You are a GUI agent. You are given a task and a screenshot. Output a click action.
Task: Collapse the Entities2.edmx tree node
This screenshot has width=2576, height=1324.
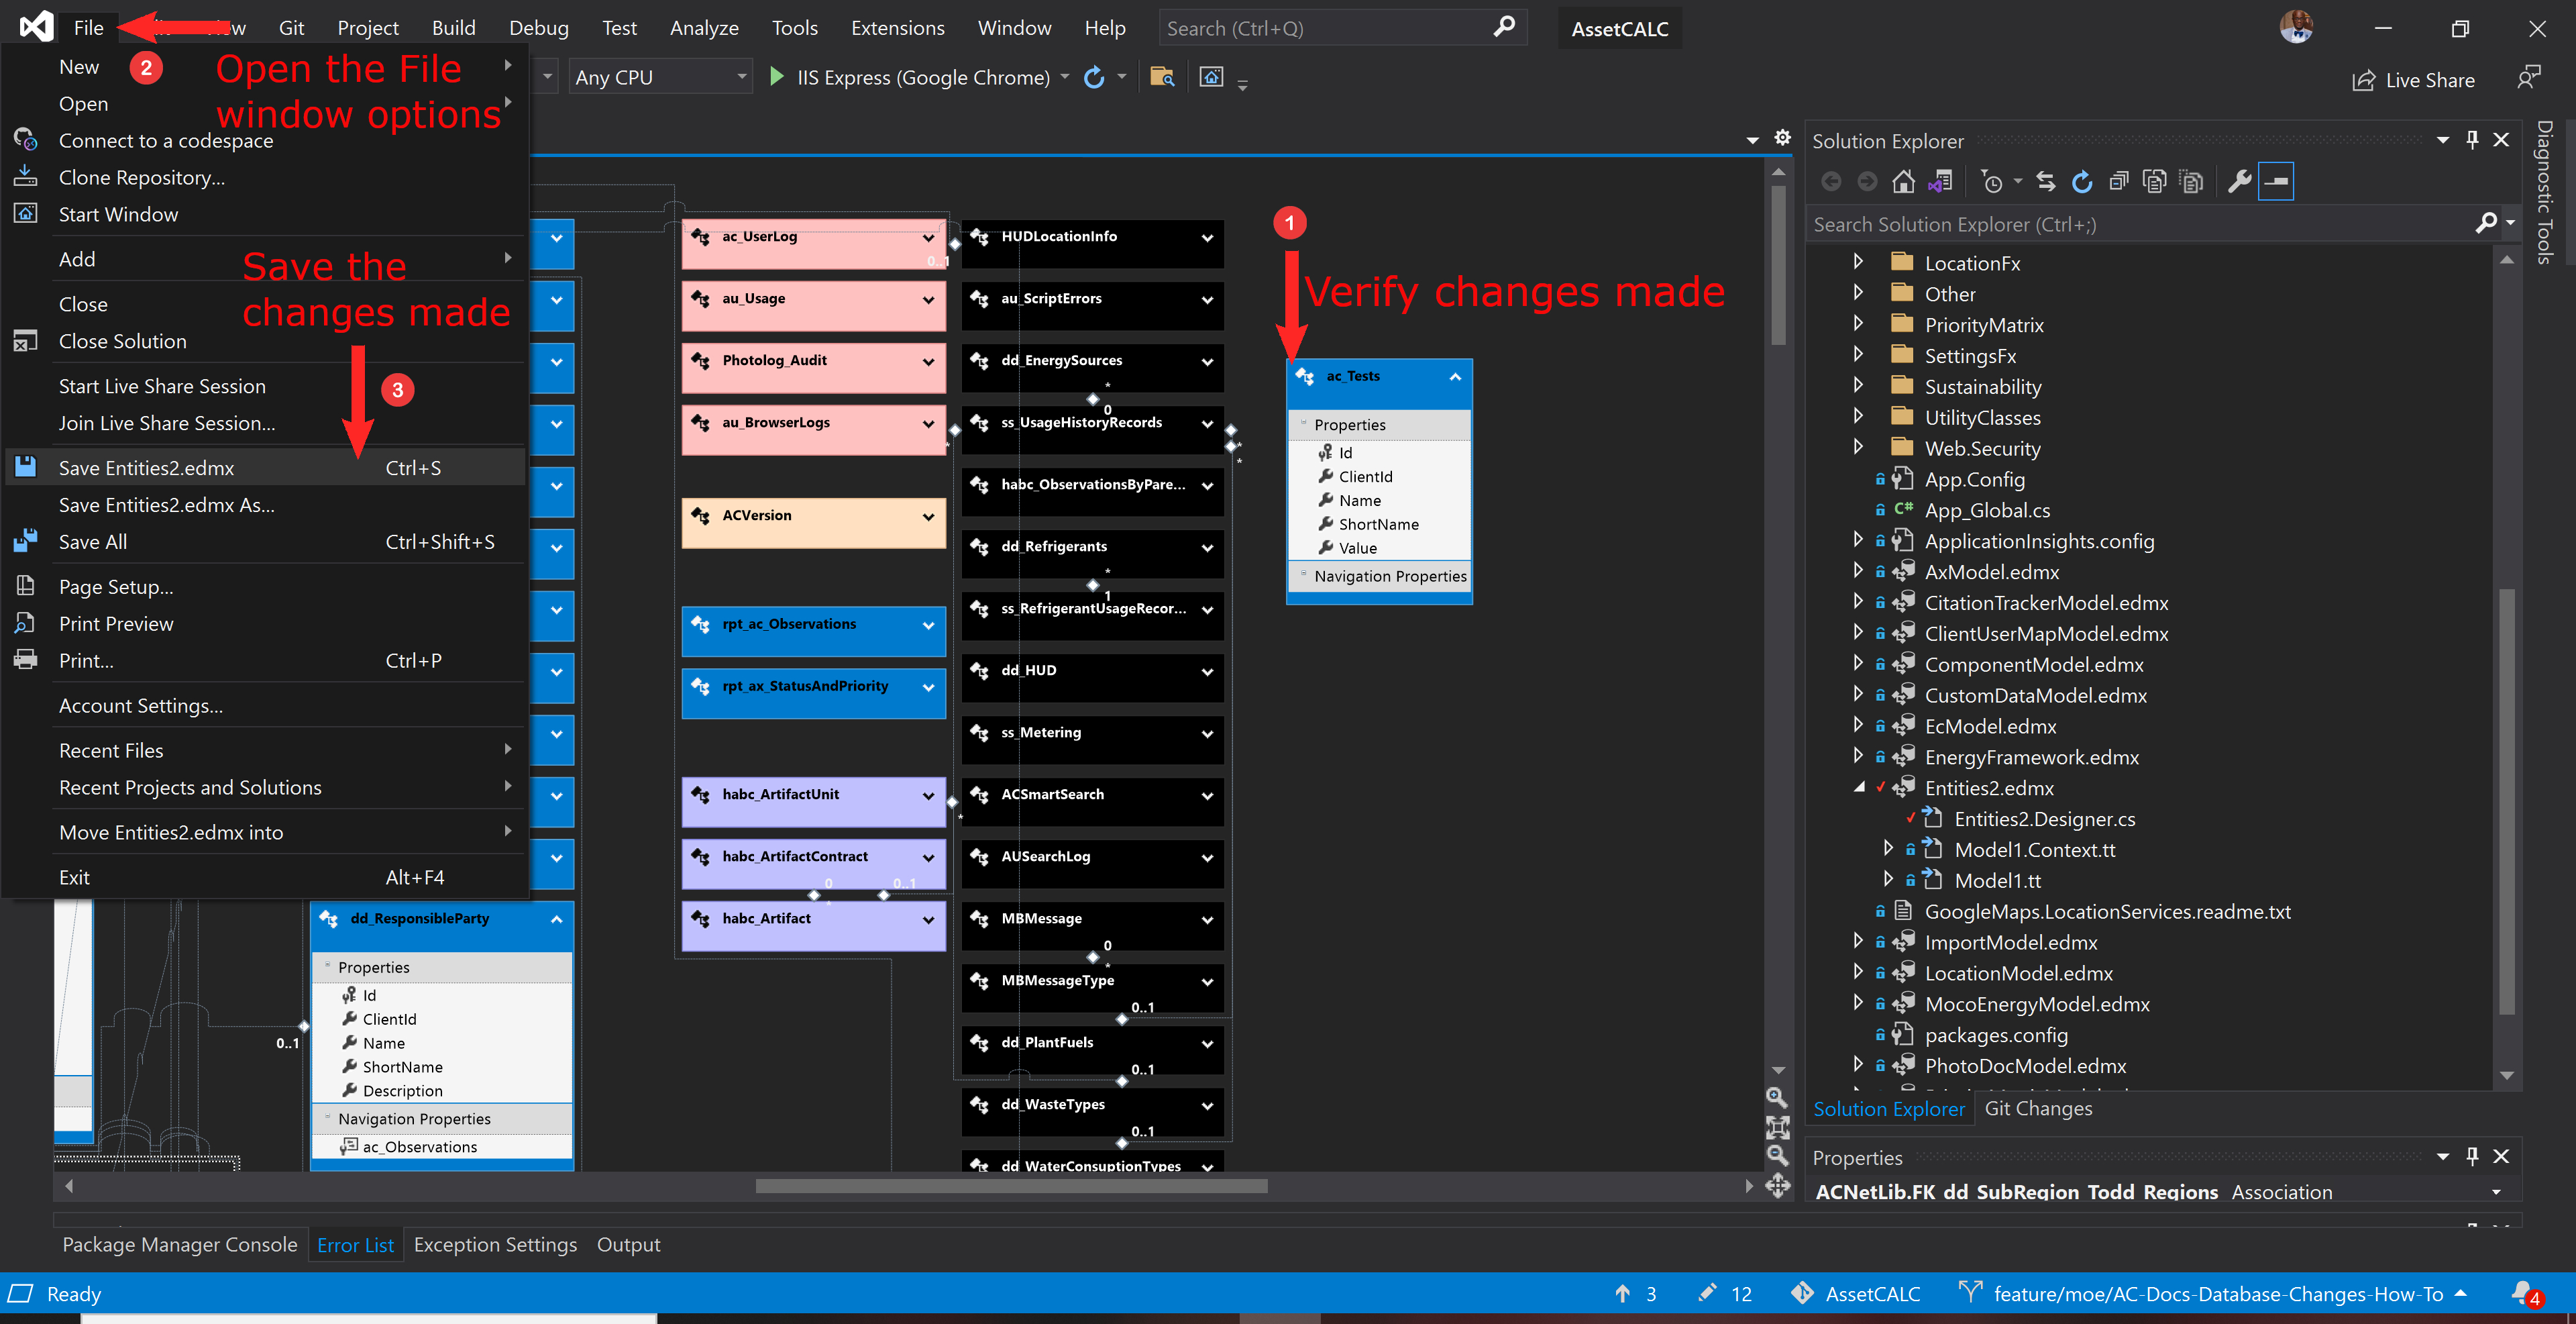(x=1858, y=788)
